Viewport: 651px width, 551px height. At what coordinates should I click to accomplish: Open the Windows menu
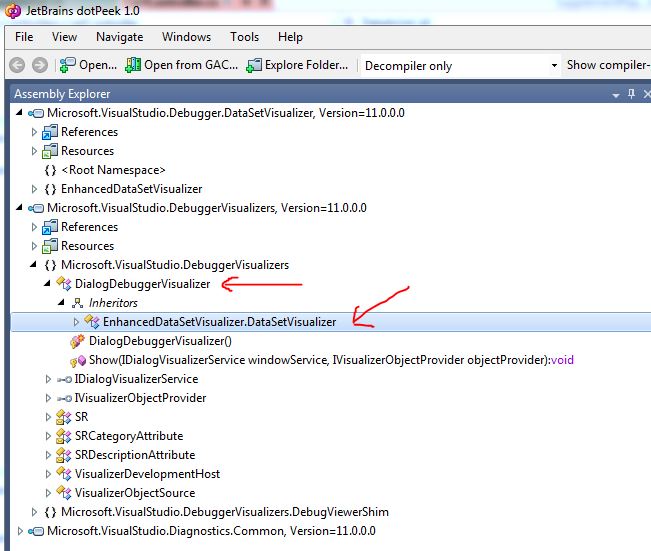[x=186, y=37]
